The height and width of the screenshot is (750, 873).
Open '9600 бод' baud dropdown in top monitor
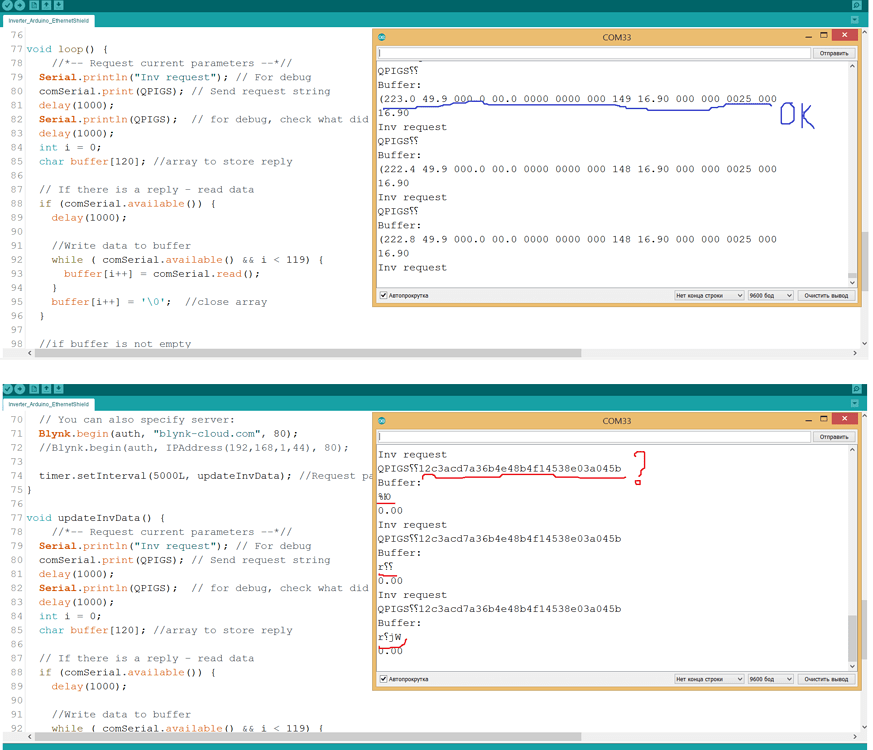pos(770,296)
